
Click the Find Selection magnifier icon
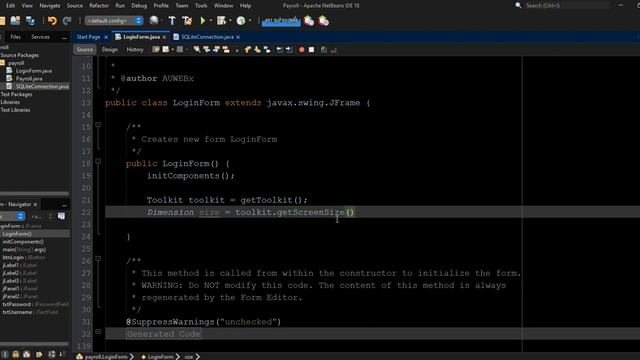click(197, 50)
